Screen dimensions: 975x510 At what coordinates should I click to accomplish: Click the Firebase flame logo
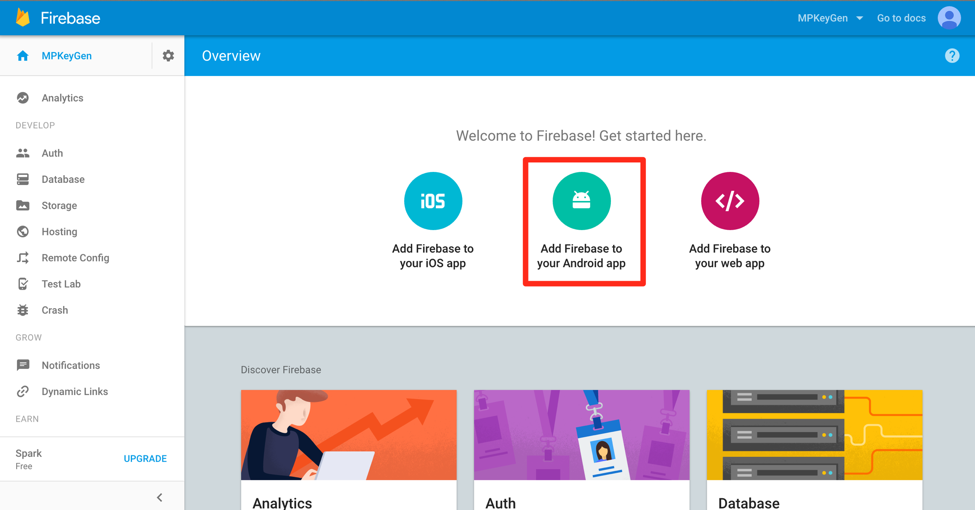[22, 17]
